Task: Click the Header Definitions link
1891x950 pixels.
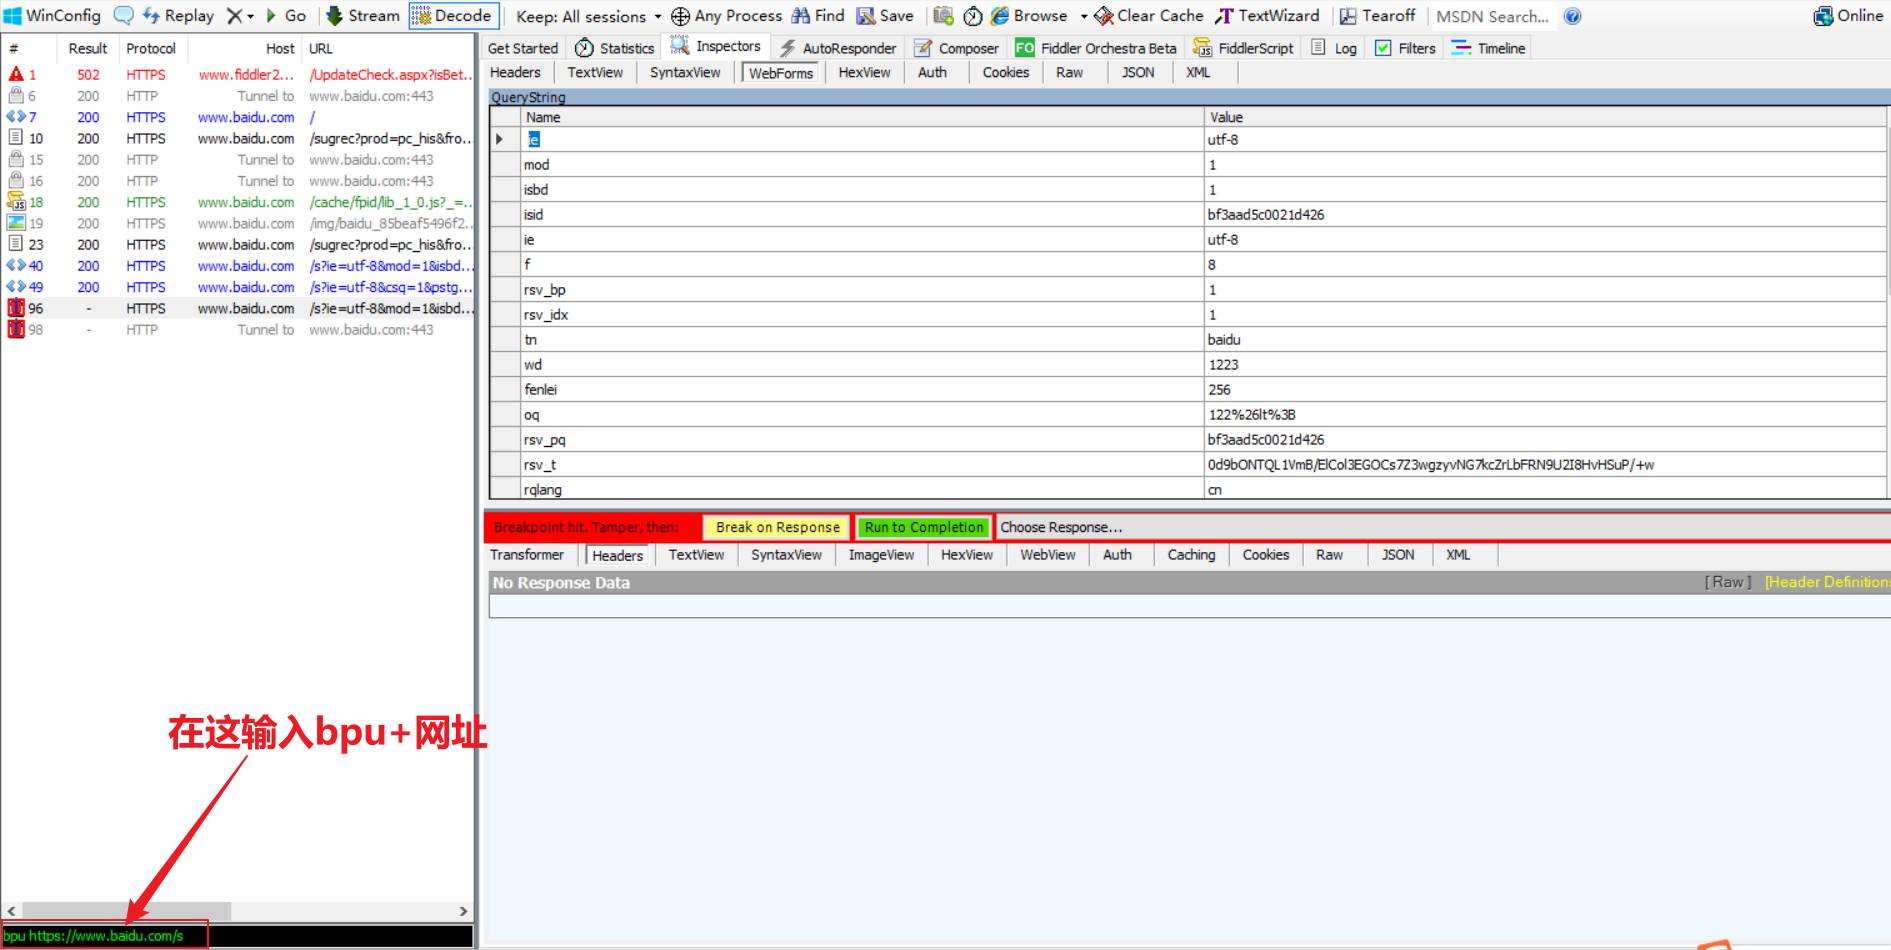Action: (1827, 582)
